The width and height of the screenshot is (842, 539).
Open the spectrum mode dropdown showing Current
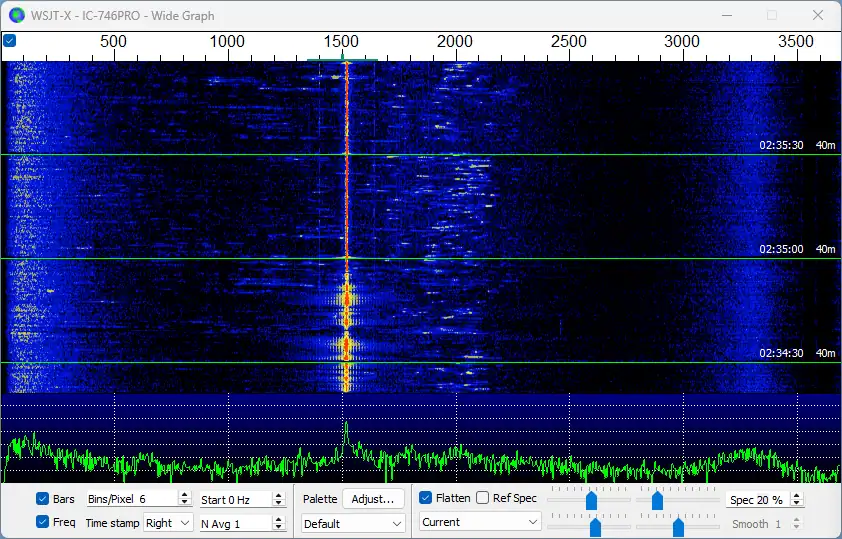480,522
